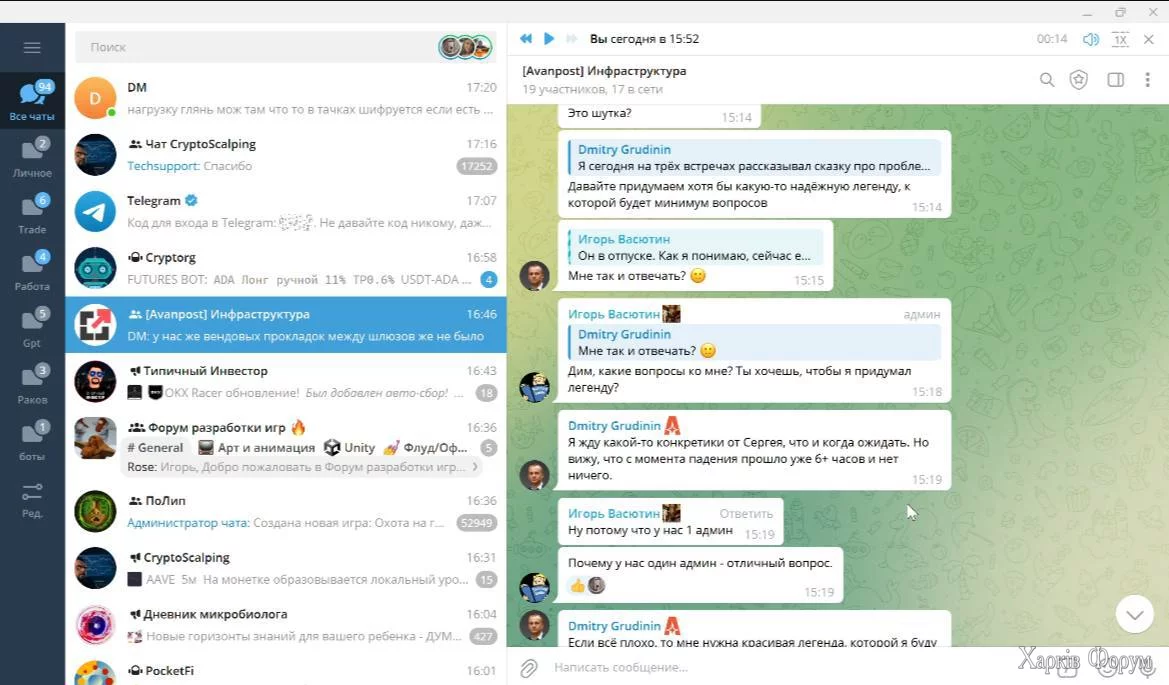This screenshot has width=1169, height=685.
Task: Click DM chat avatar
Action: (95, 98)
